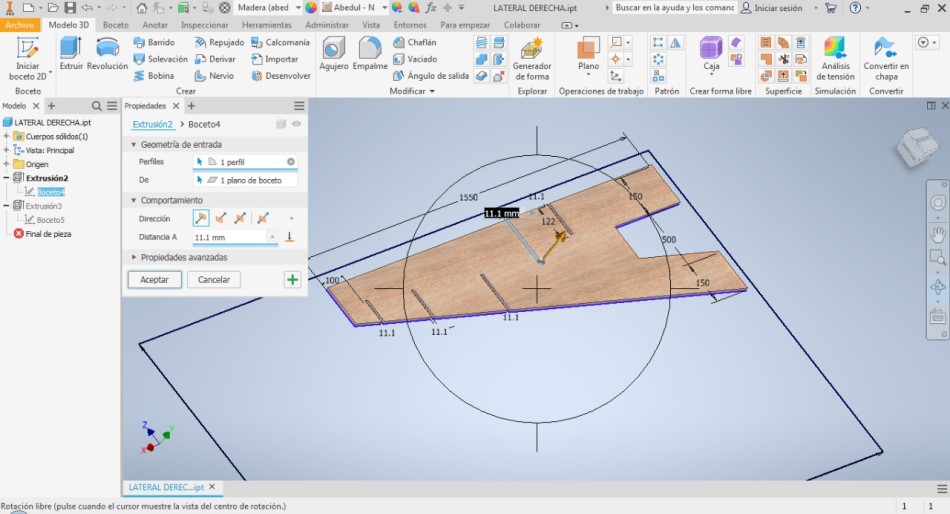Screen dimensions: 950x514
Task: Choose the Barrido sweep tool
Action: [x=154, y=42]
